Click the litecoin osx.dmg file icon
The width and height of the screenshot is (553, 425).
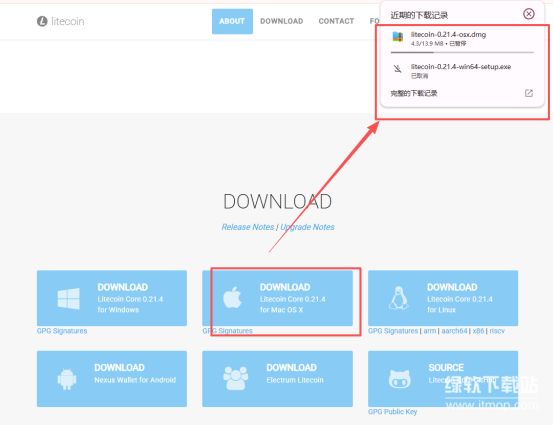click(x=398, y=37)
